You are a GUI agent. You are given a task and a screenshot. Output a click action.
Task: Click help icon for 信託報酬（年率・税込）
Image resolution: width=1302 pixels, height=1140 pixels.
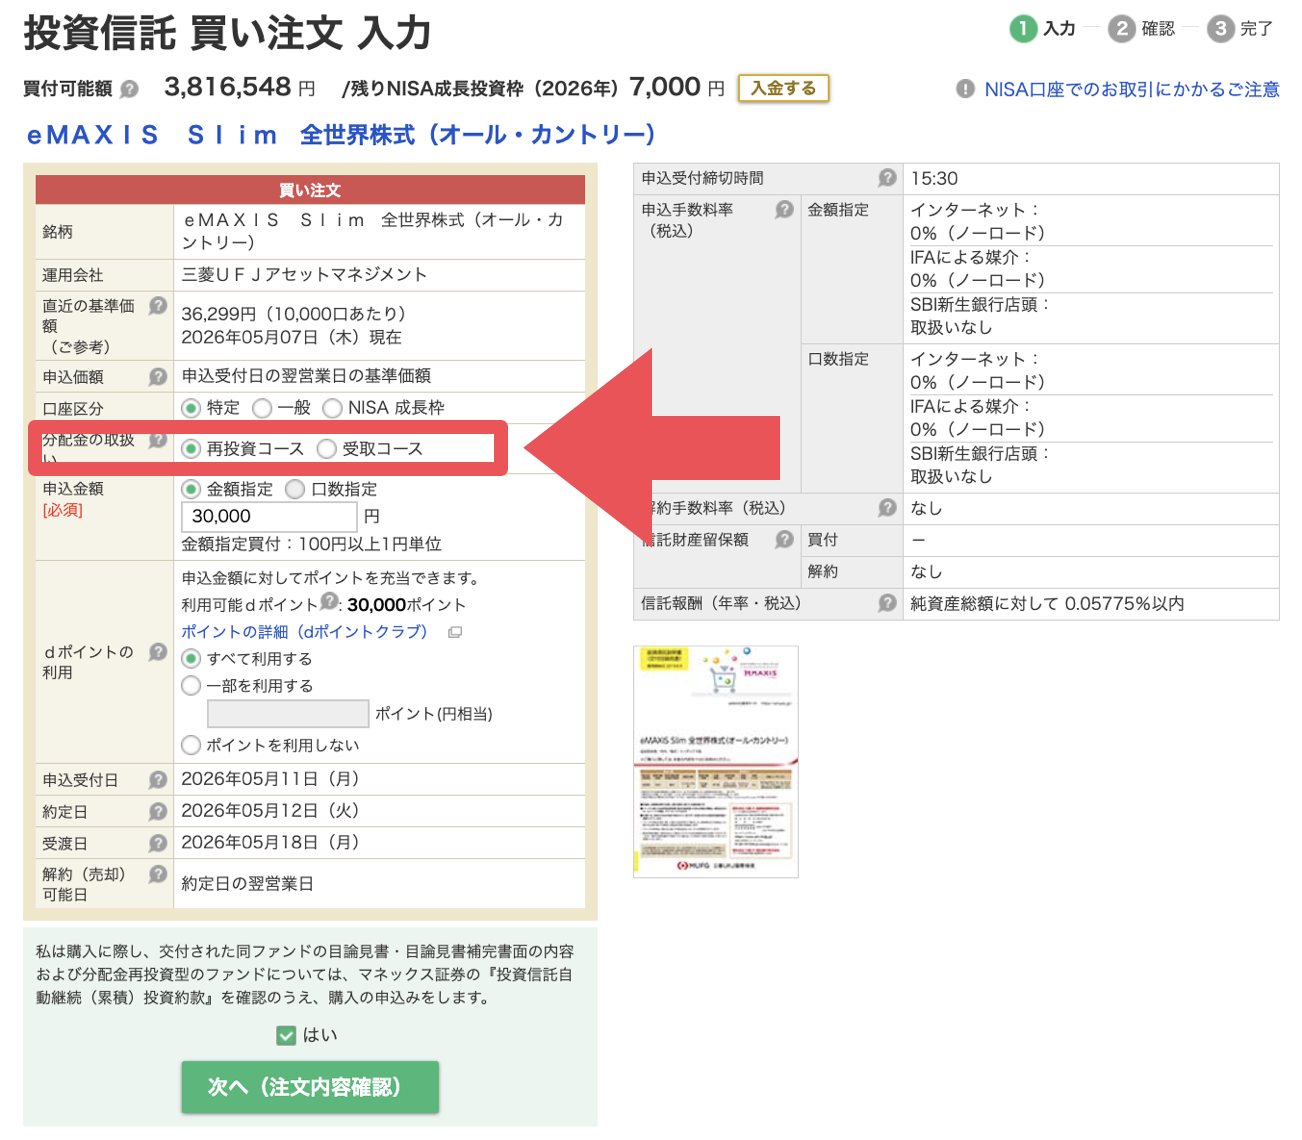click(x=887, y=603)
